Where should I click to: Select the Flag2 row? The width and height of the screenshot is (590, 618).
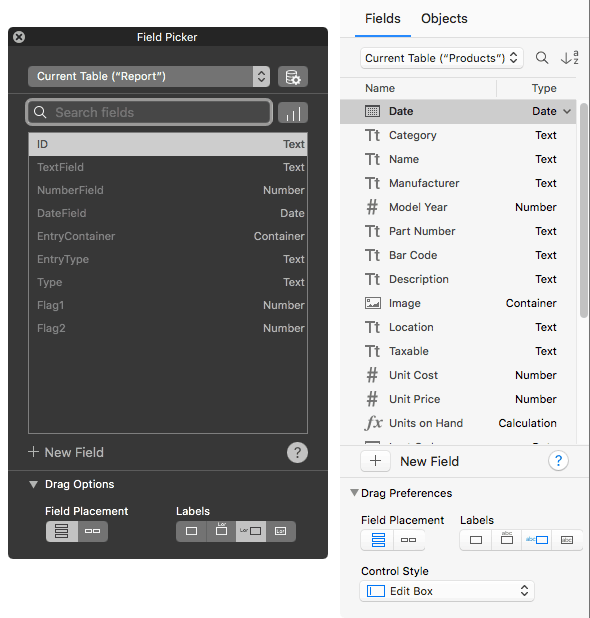coord(168,328)
